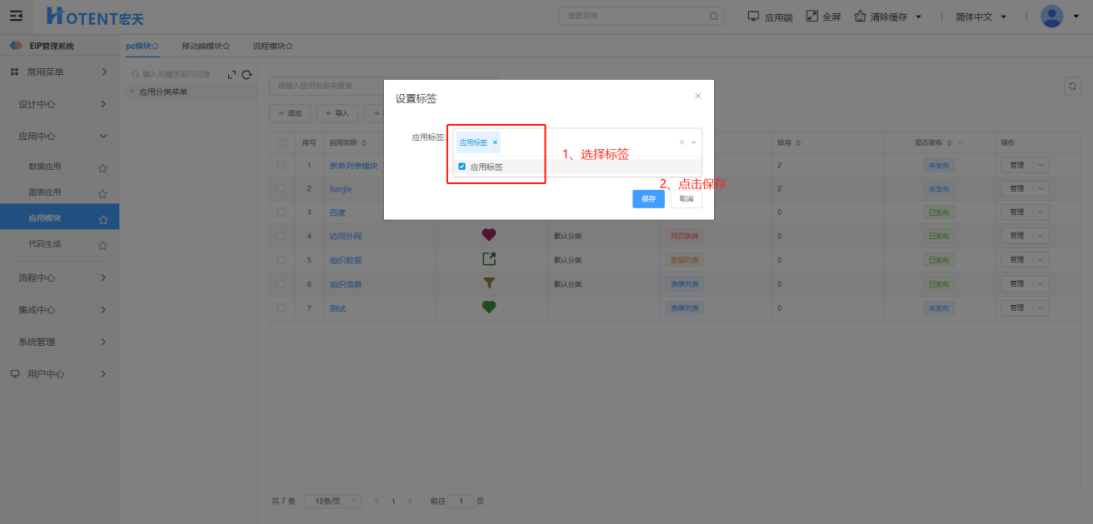Screen dimensions: 1093x524
Task: Click the green heart icon in 测试 row
Action: (489, 307)
